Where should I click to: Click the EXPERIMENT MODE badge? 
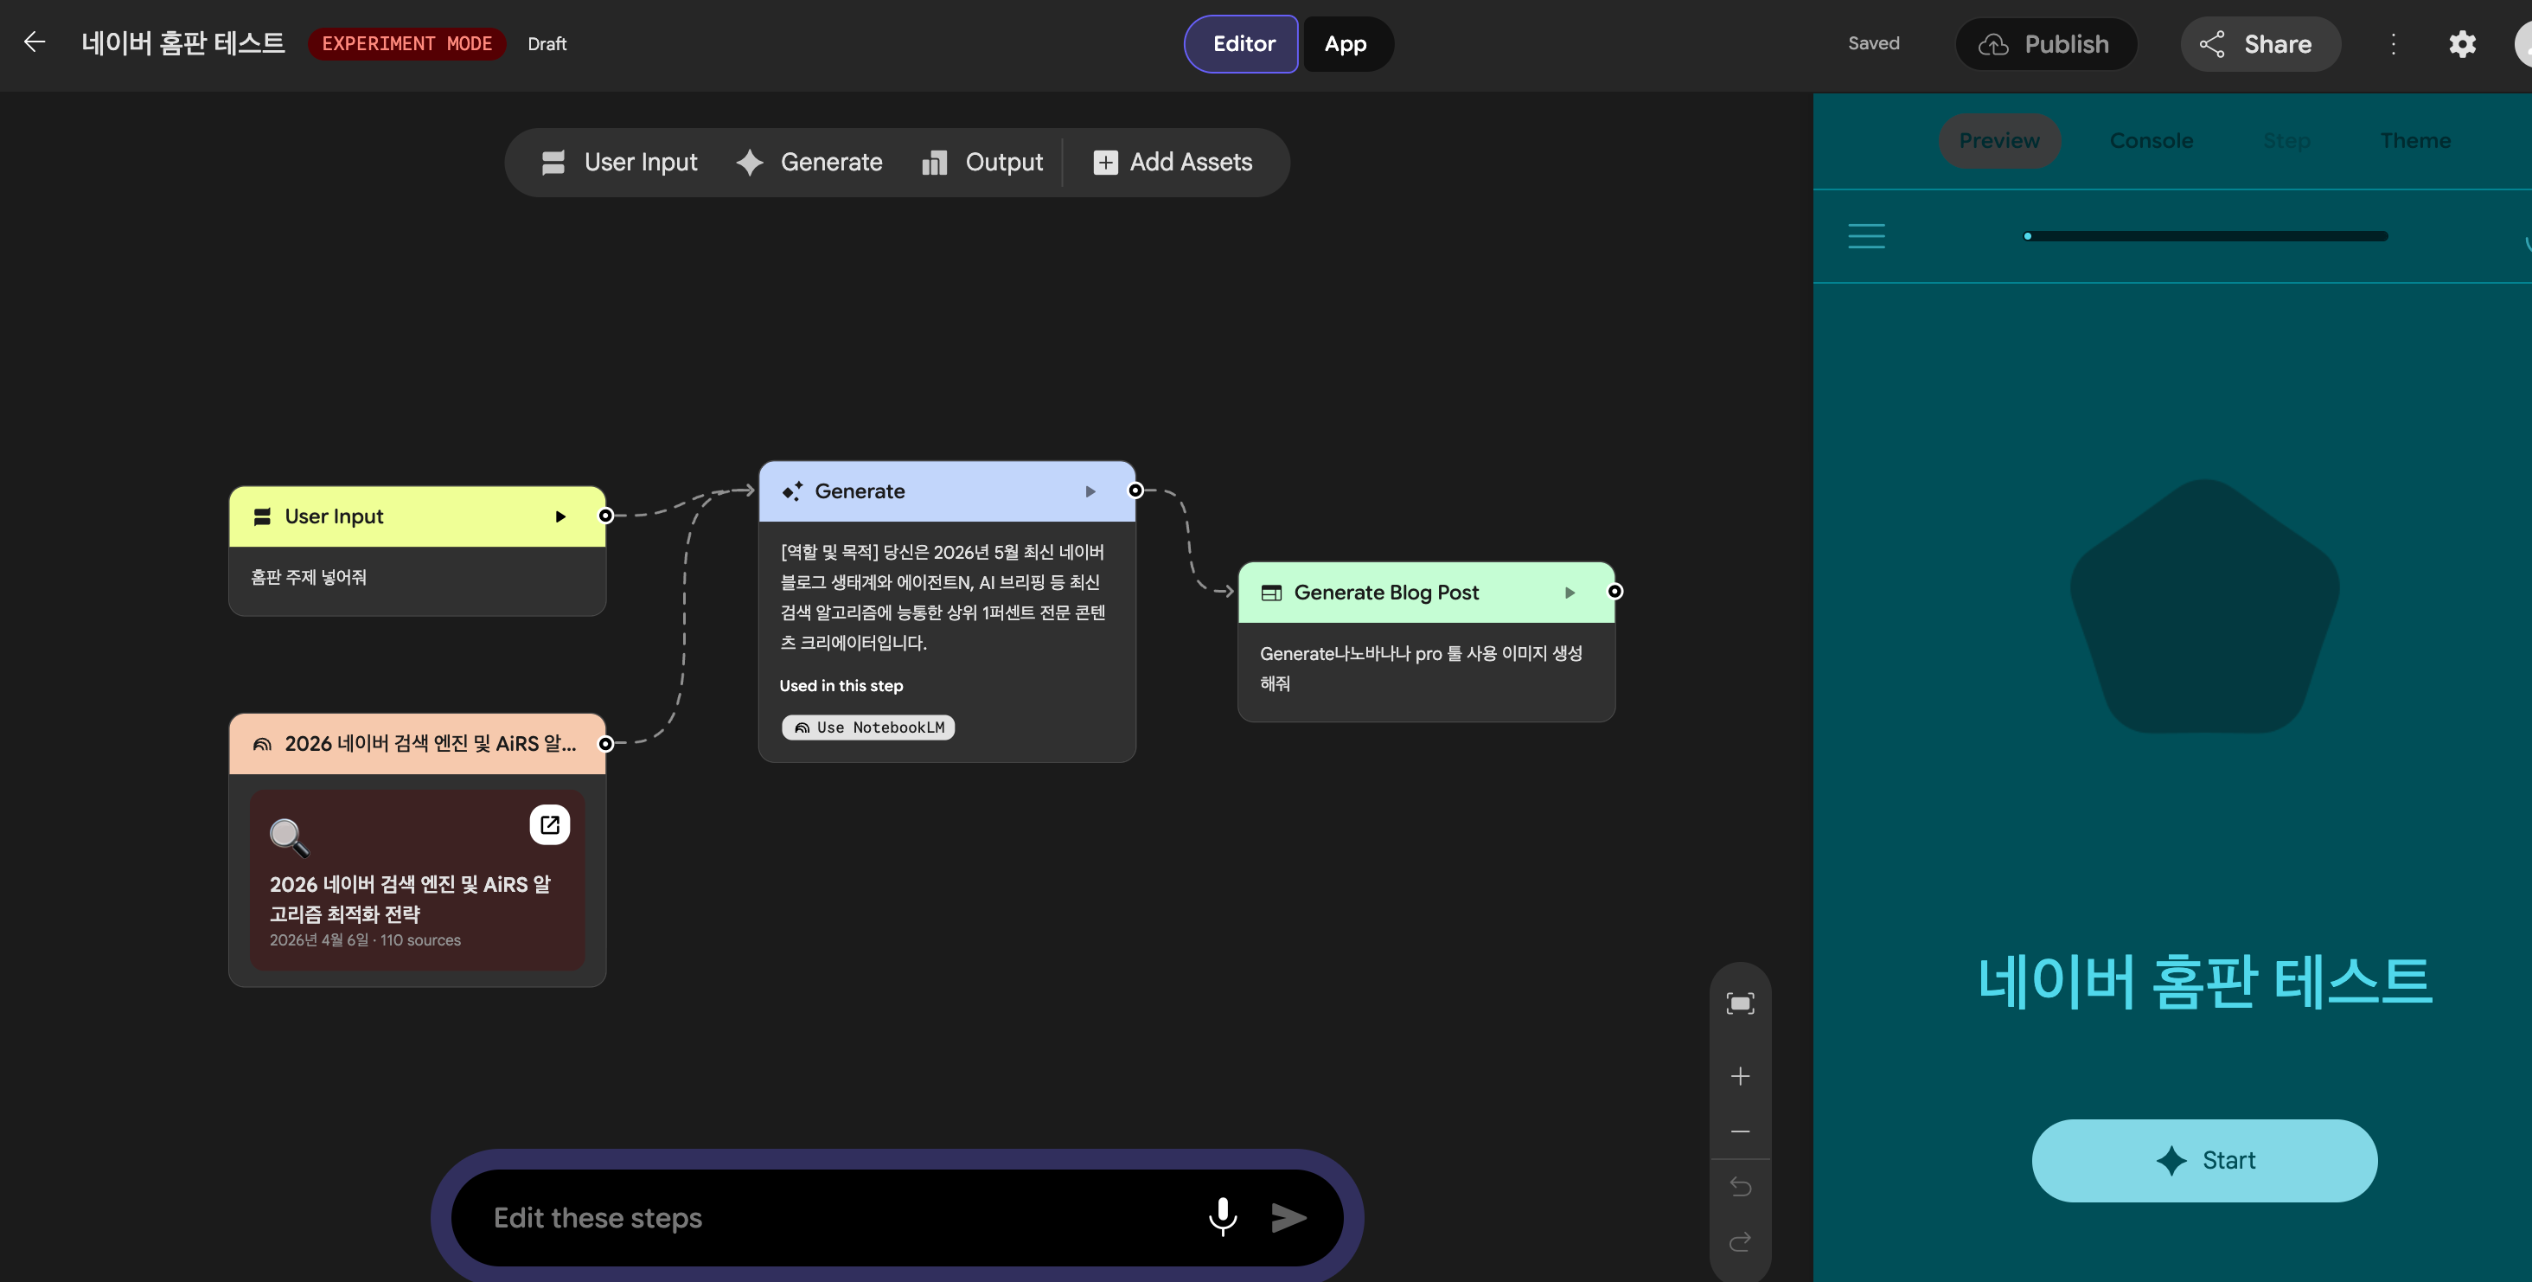click(407, 44)
